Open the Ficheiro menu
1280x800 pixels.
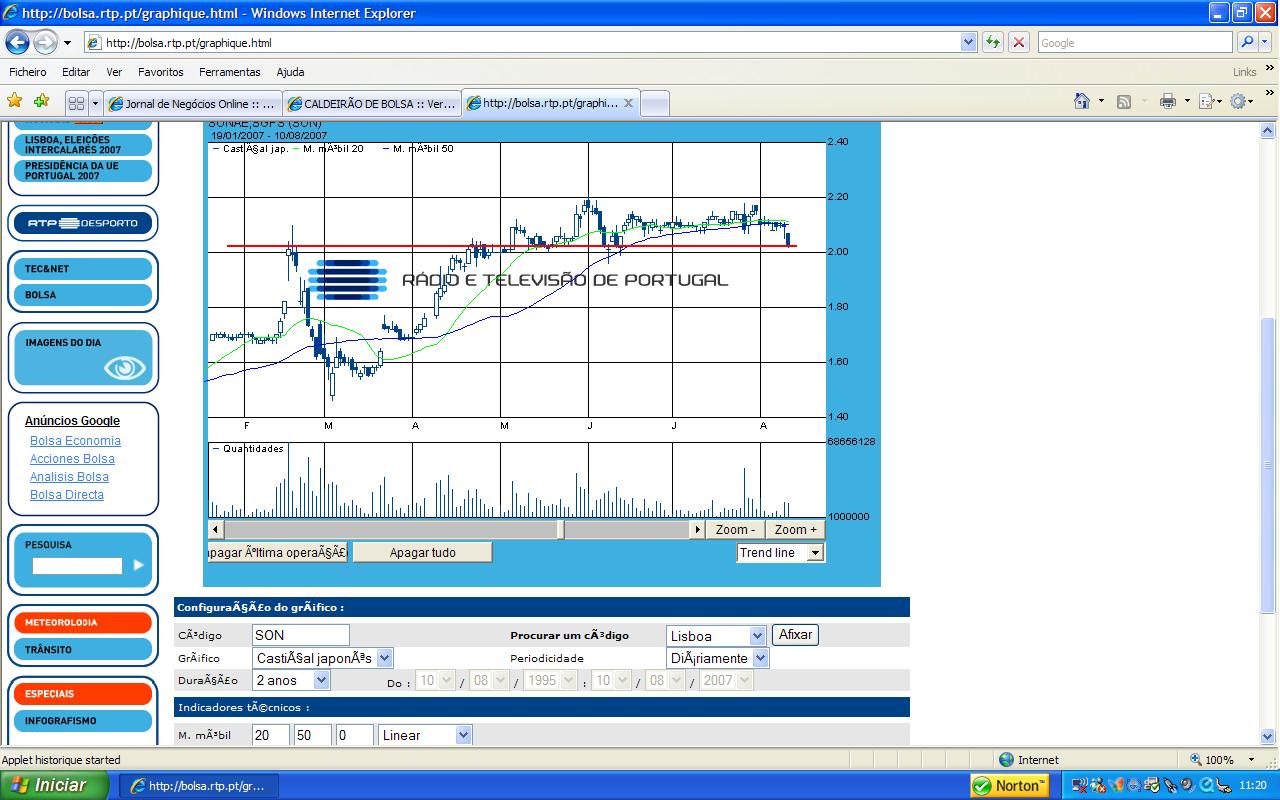(x=28, y=72)
